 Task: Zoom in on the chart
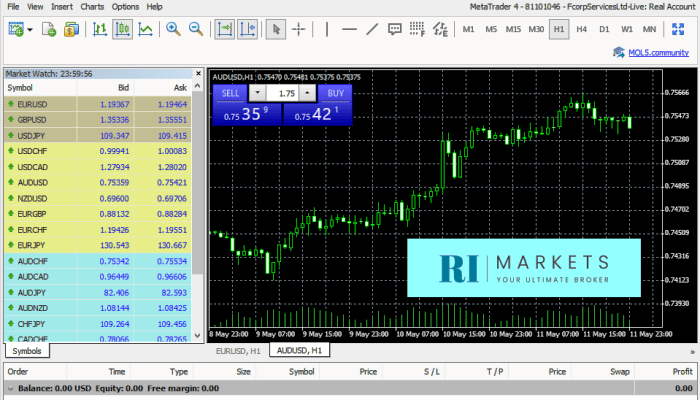(x=173, y=29)
